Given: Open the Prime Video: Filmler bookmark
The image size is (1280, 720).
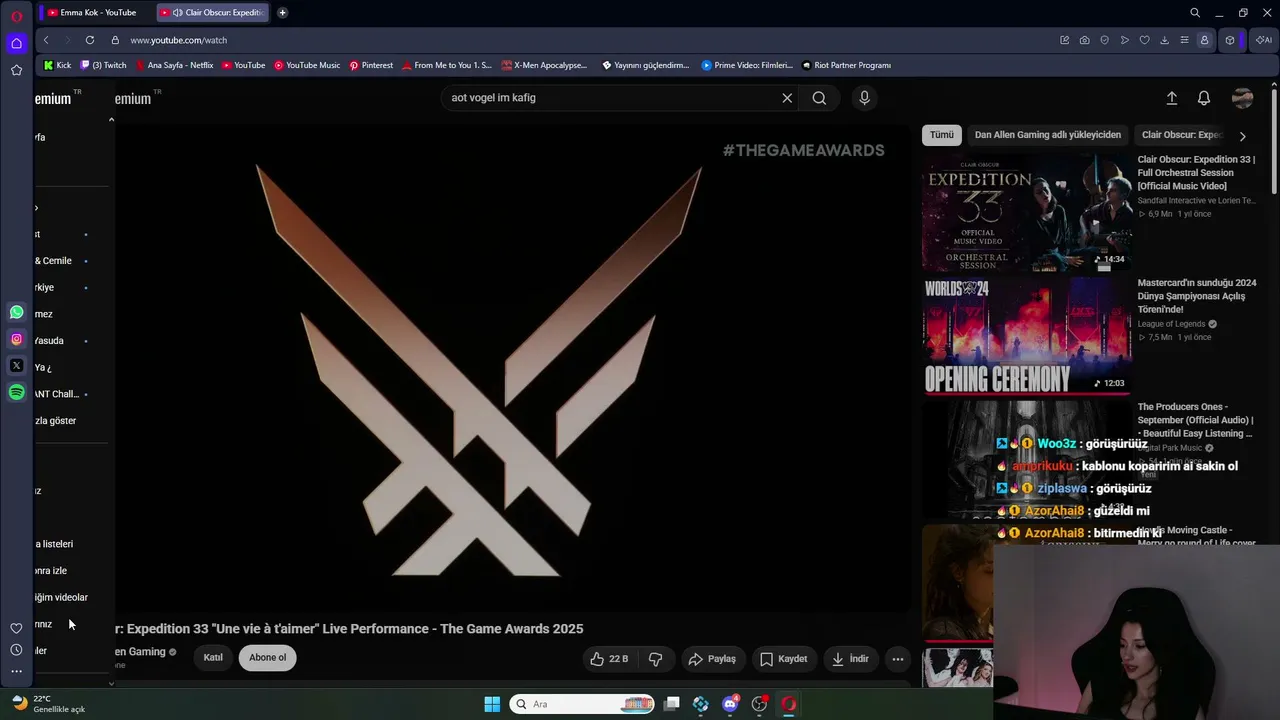Looking at the screenshot, I should [747, 66].
